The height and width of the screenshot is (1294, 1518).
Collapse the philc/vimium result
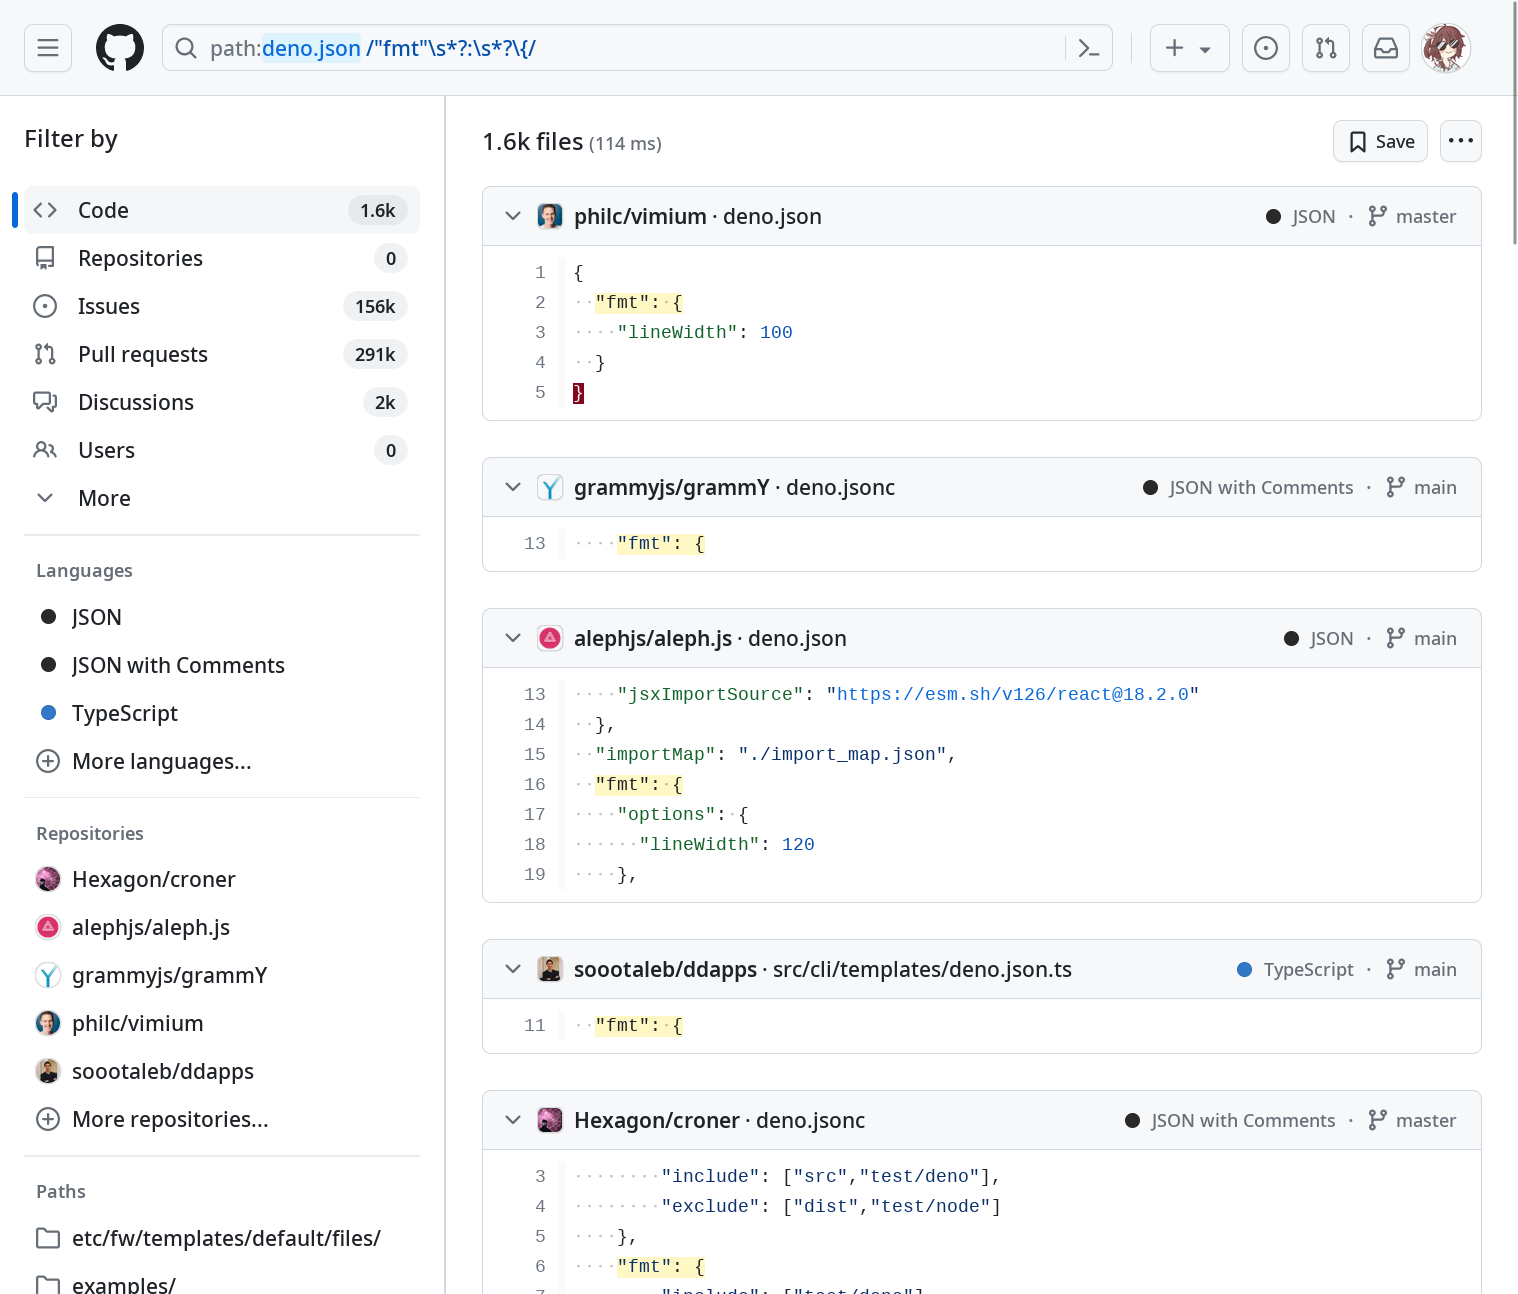(x=513, y=216)
